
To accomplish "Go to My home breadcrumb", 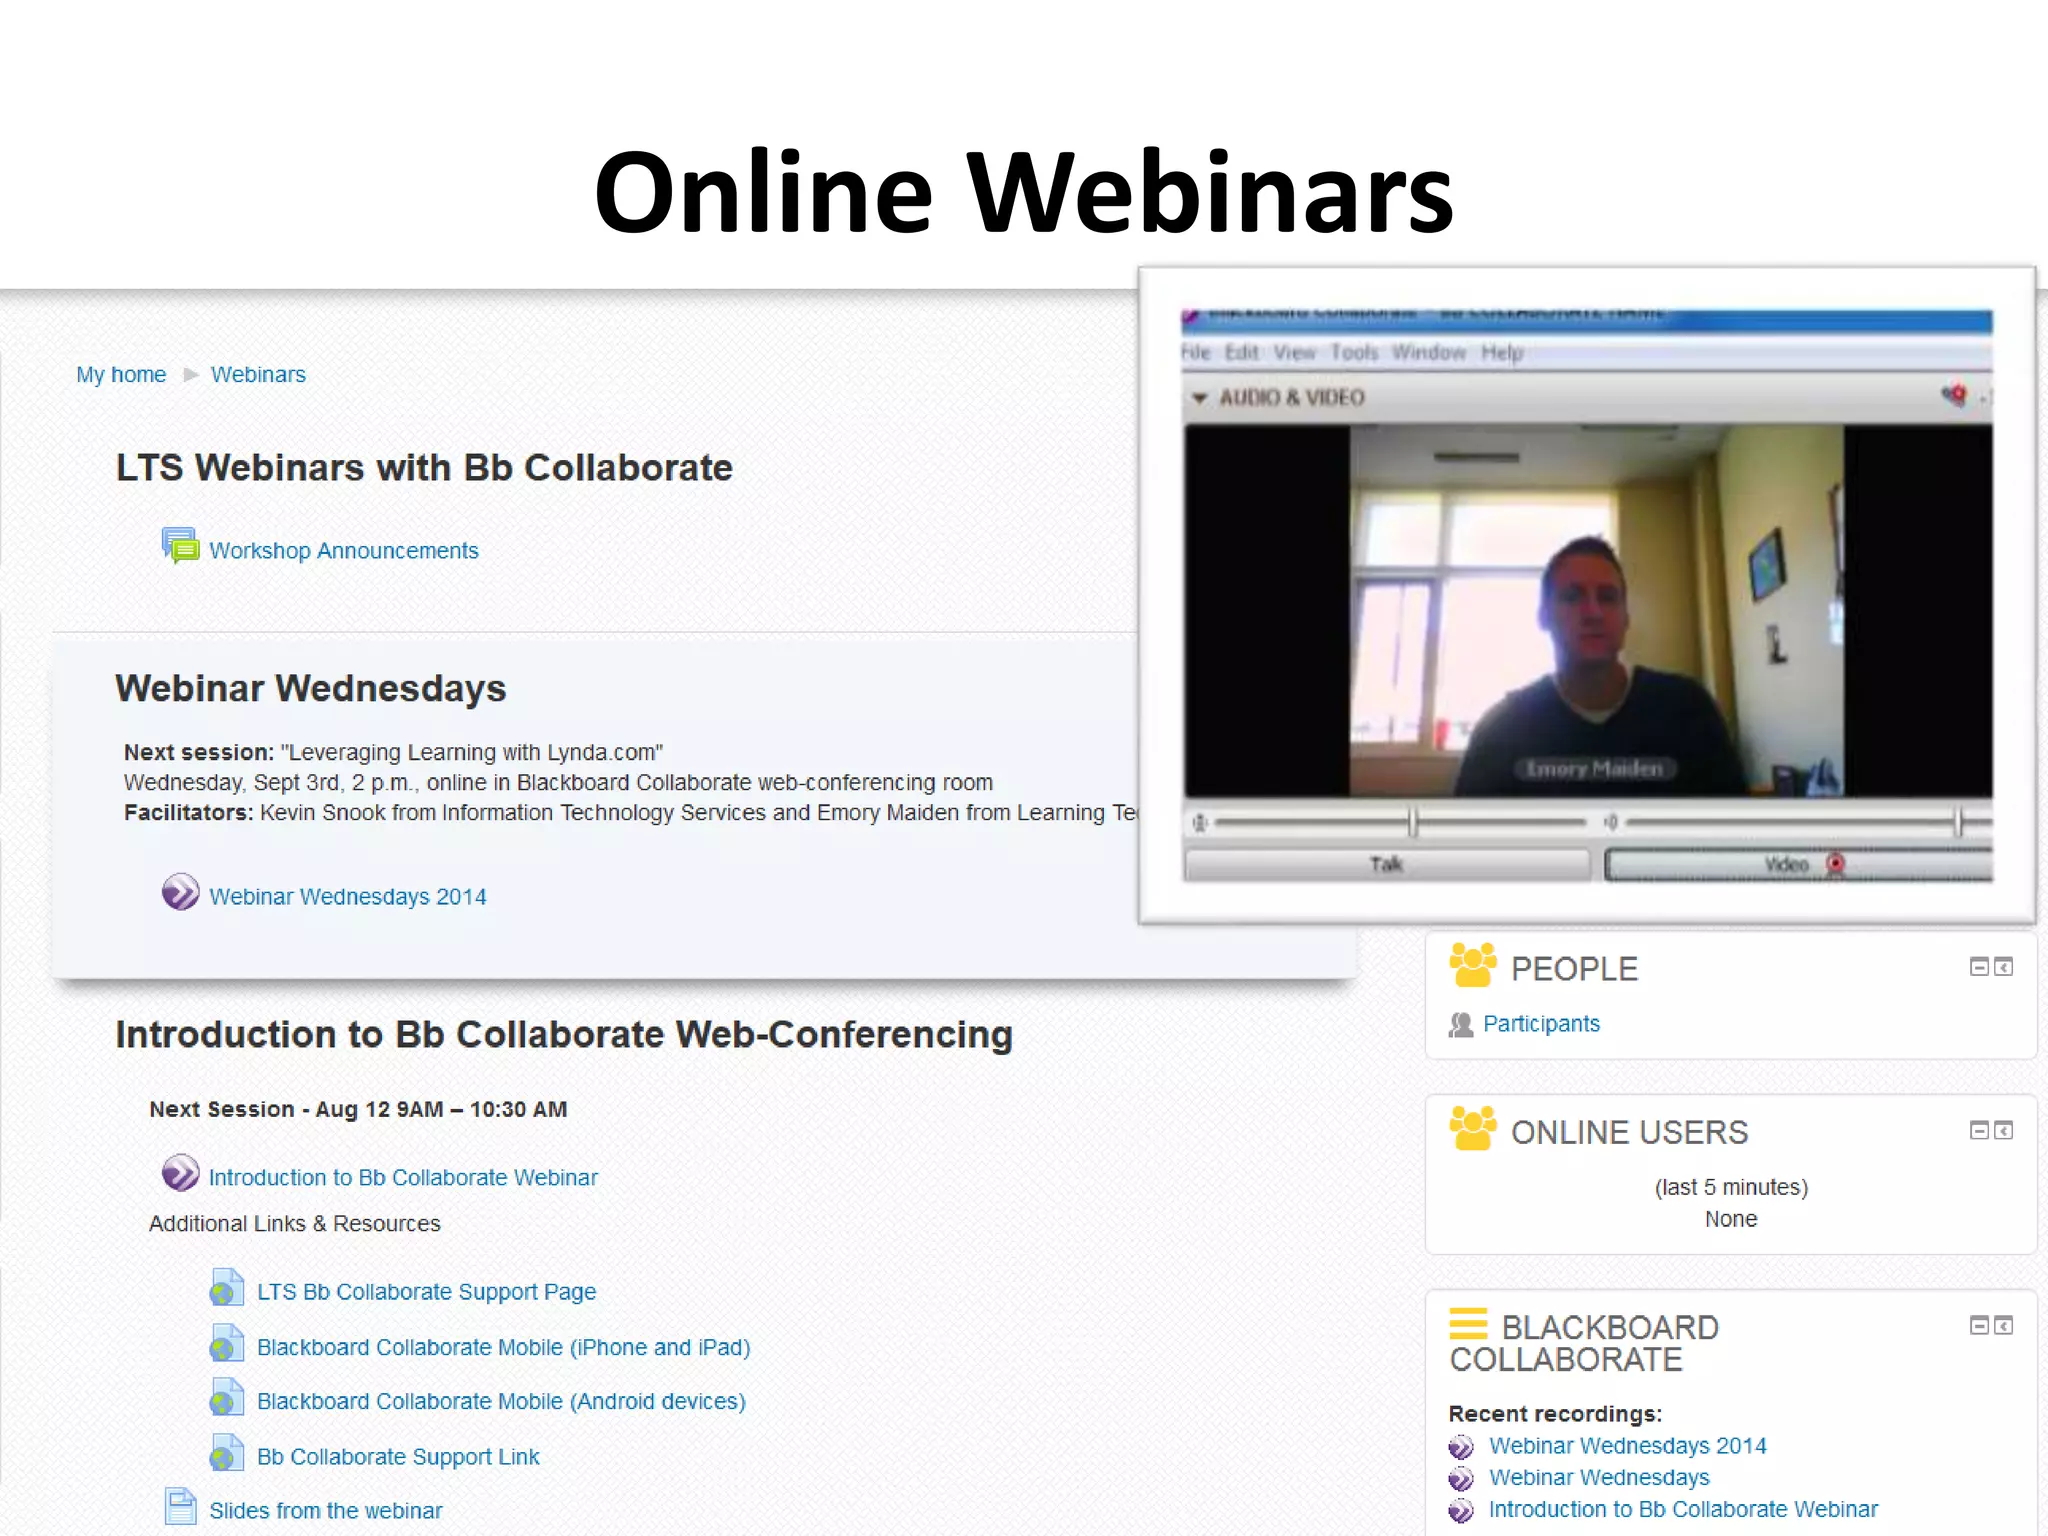I will 121,375.
